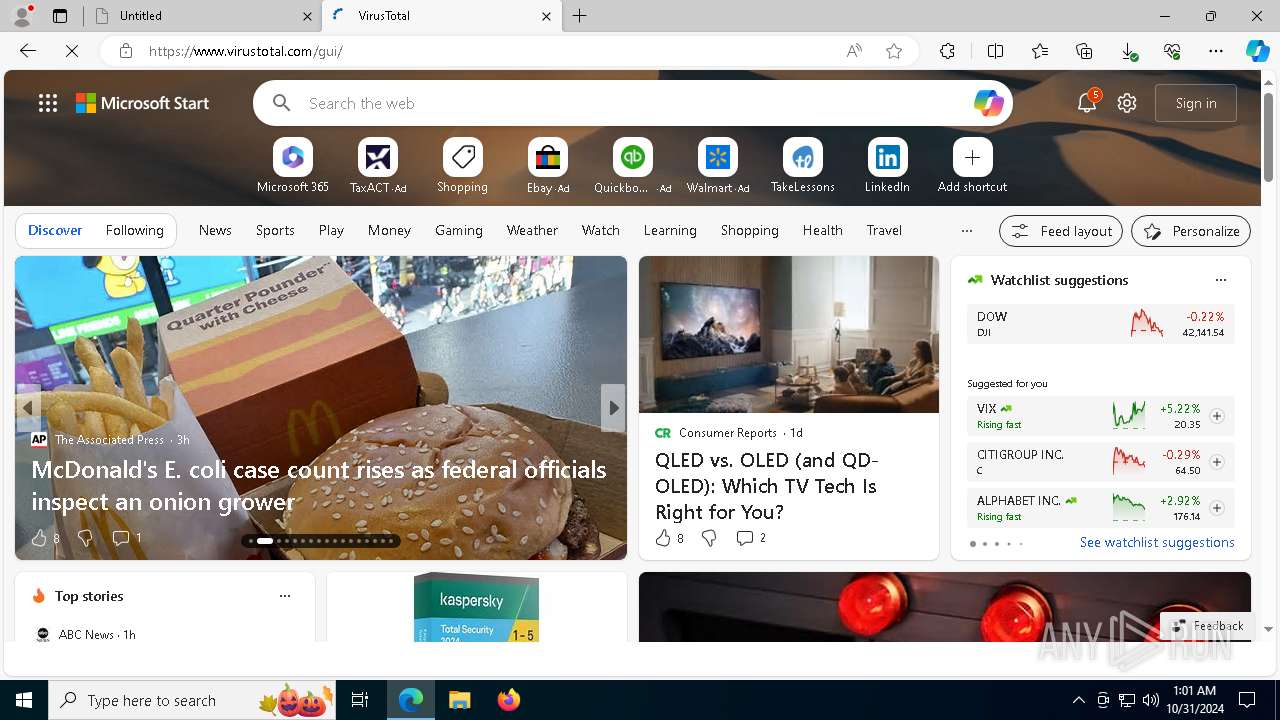
Task: Open Watchlist suggestions card options menu
Action: [x=1220, y=280]
